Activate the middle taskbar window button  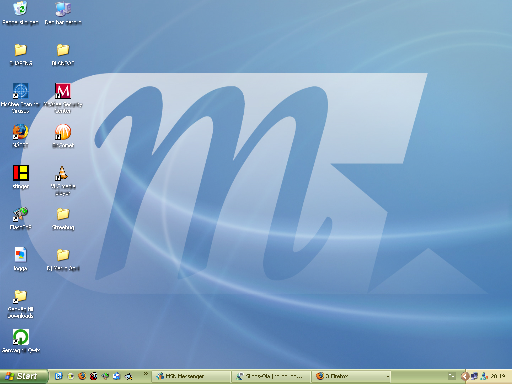[x=271, y=376]
